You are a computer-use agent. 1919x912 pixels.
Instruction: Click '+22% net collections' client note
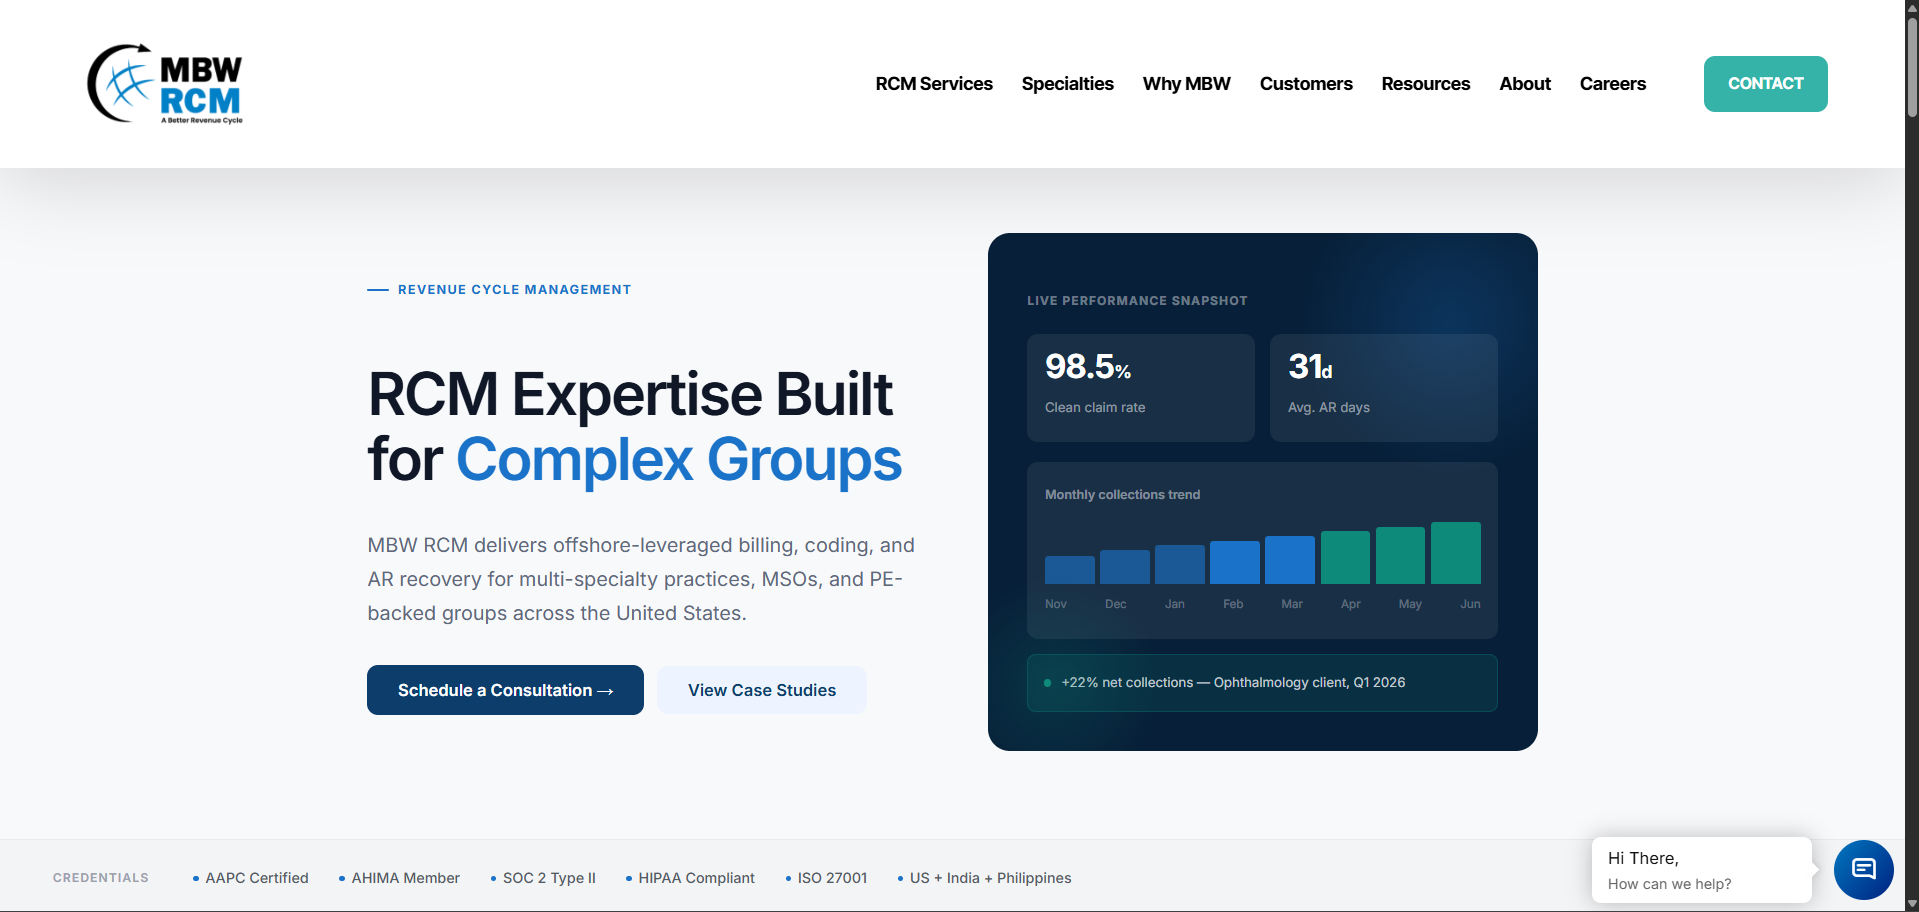1262,683
